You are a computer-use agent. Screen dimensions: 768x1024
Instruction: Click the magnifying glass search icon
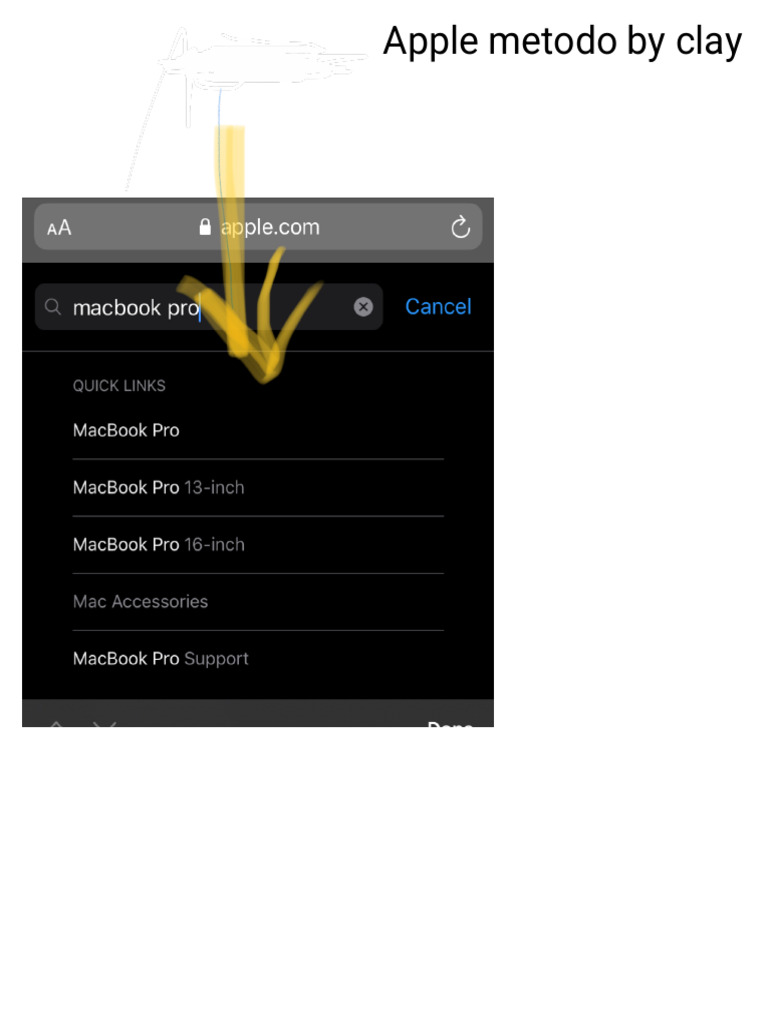point(53,306)
